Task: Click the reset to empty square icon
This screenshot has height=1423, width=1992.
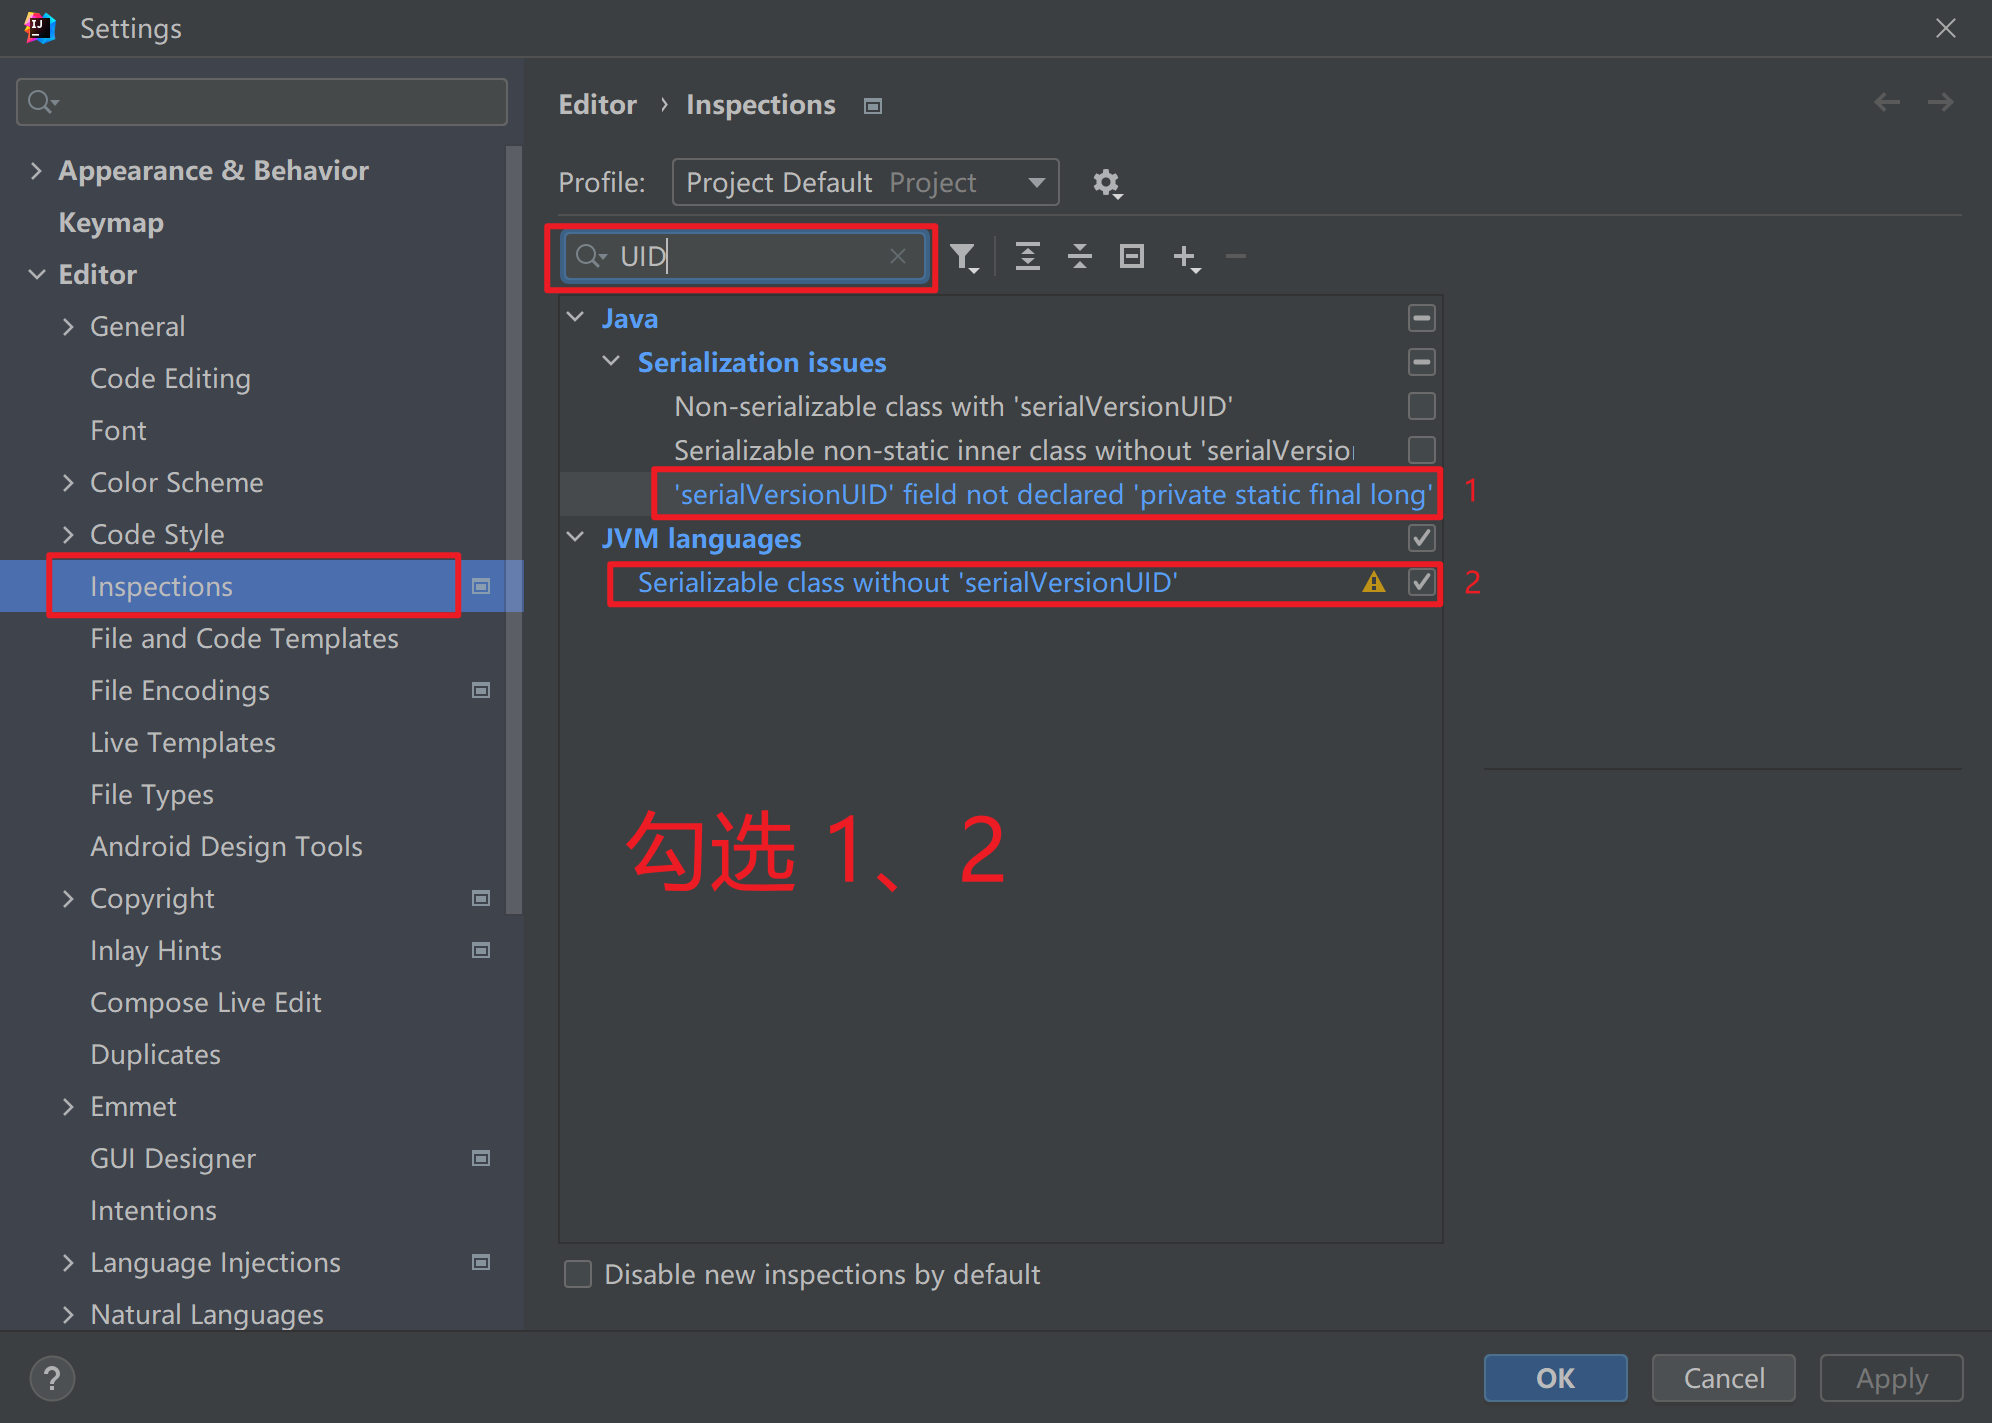Action: tap(1131, 257)
